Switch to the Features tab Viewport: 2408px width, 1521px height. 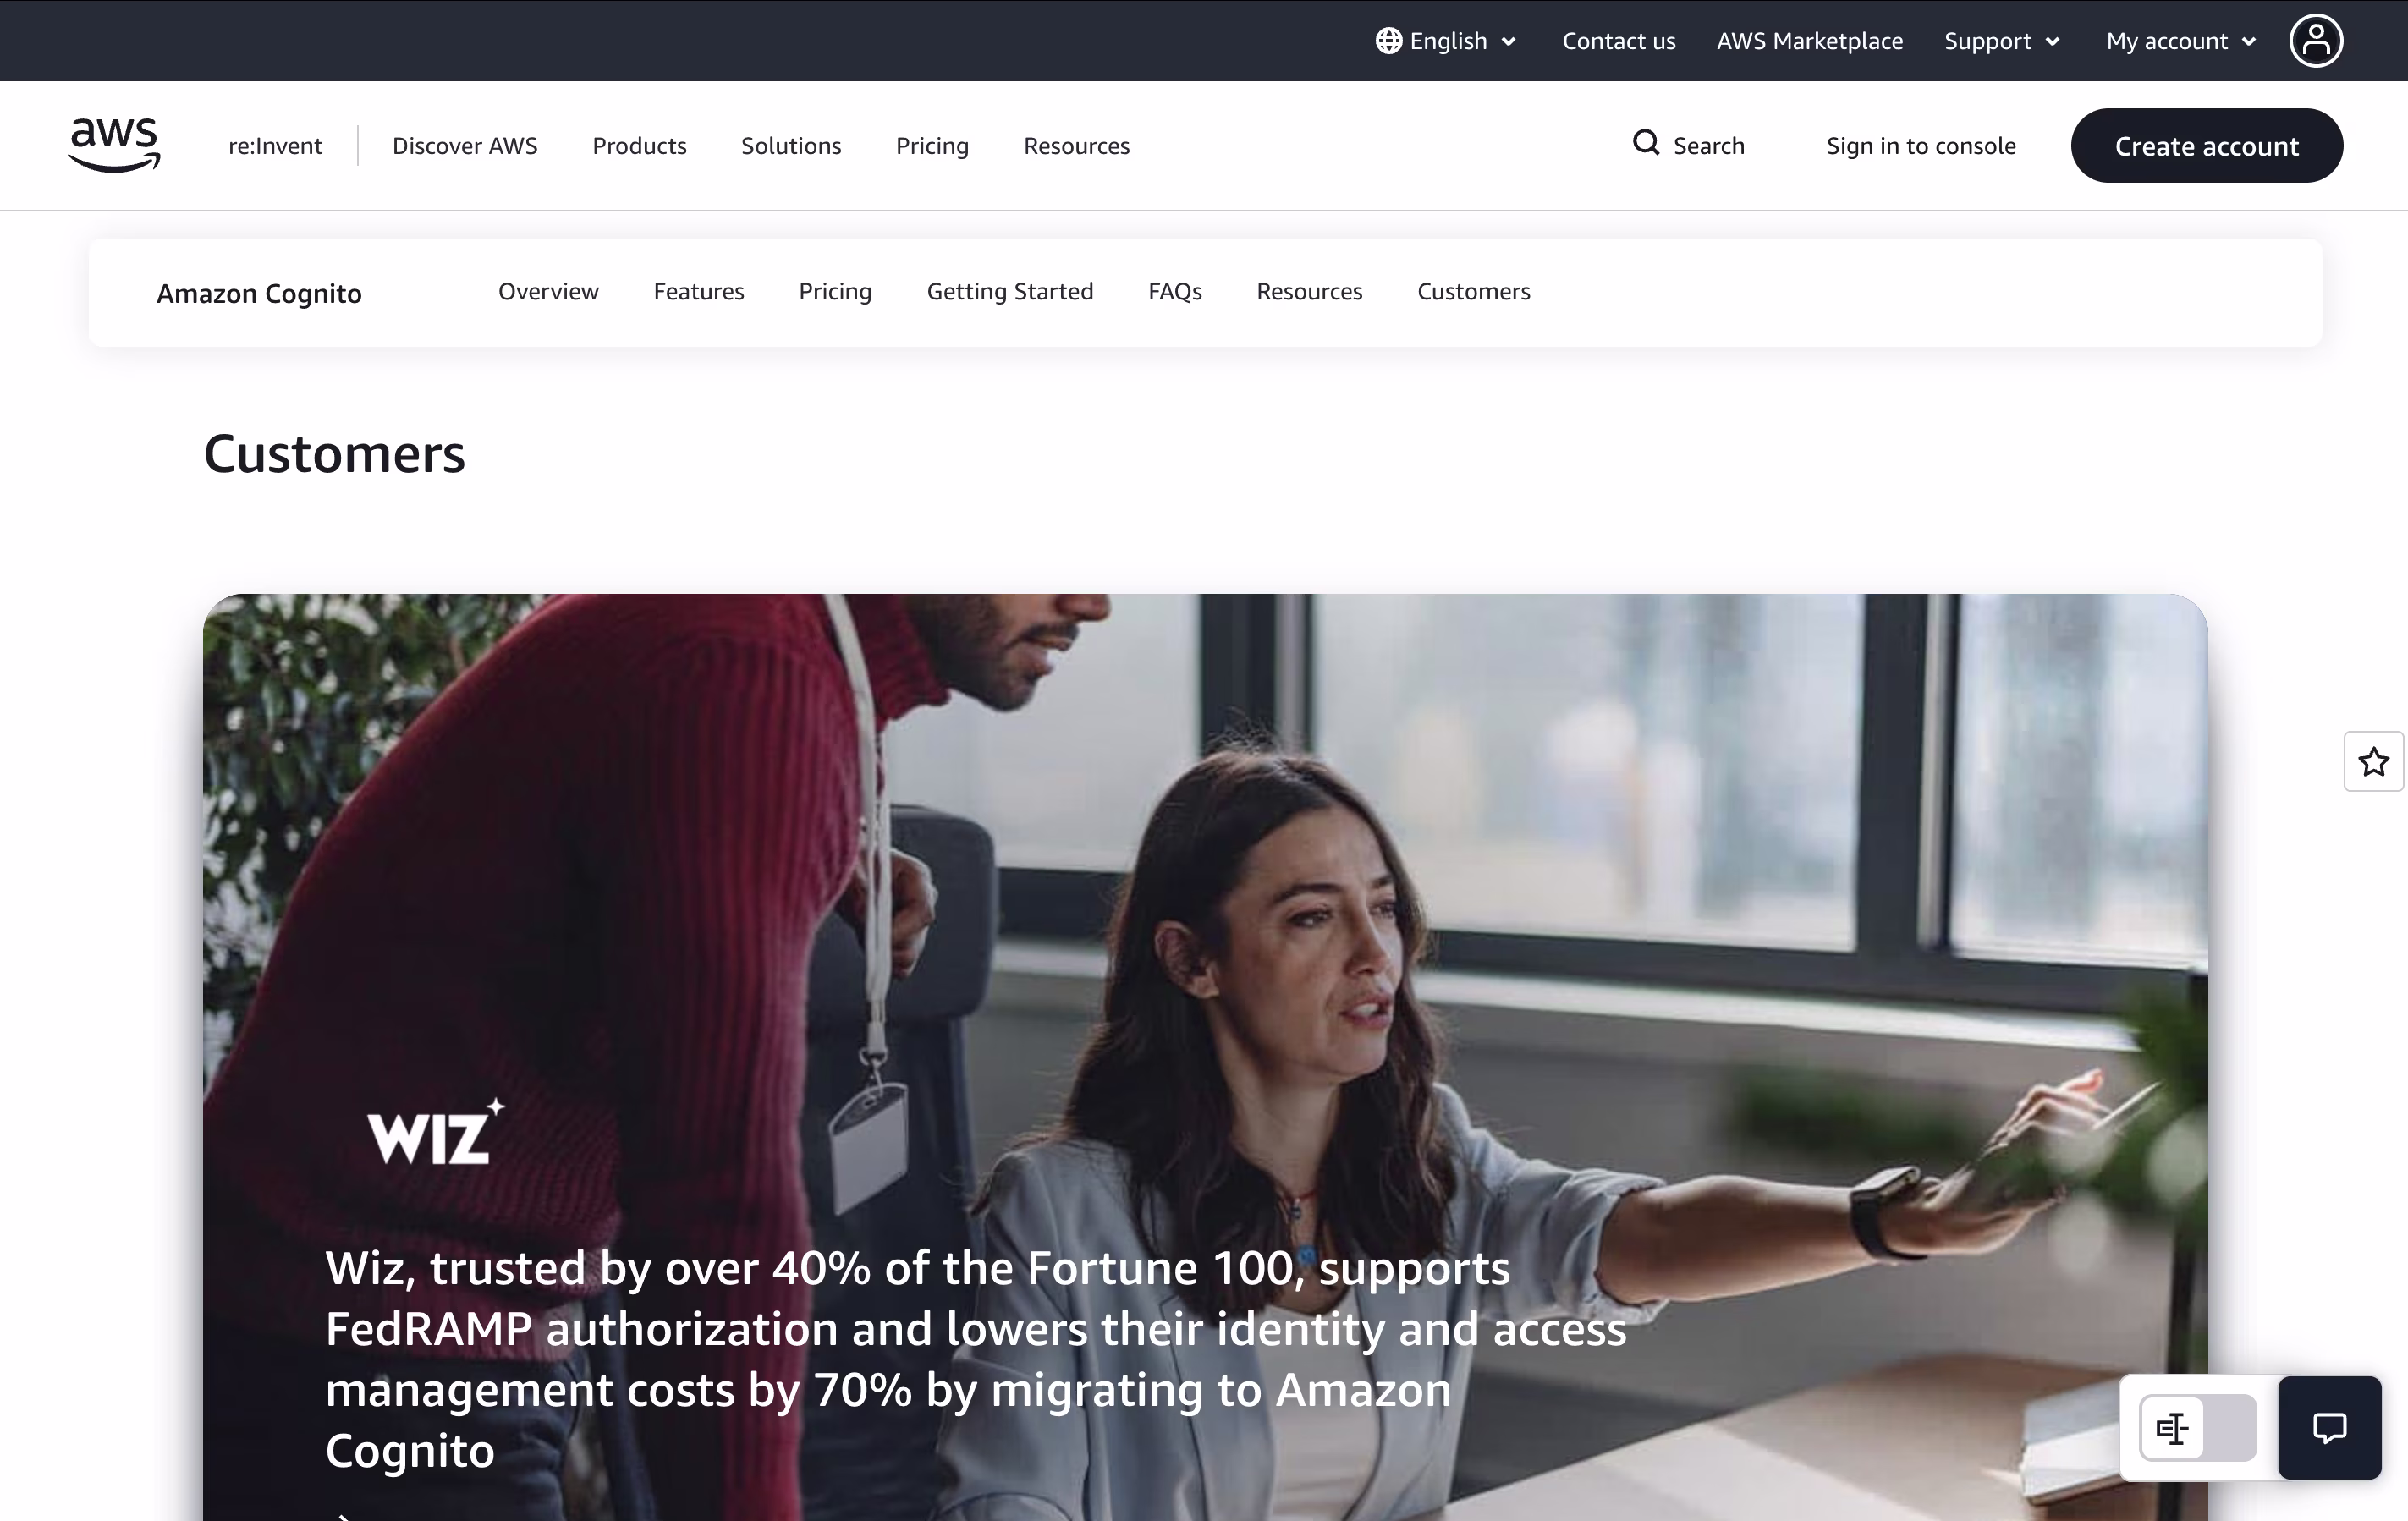(698, 291)
